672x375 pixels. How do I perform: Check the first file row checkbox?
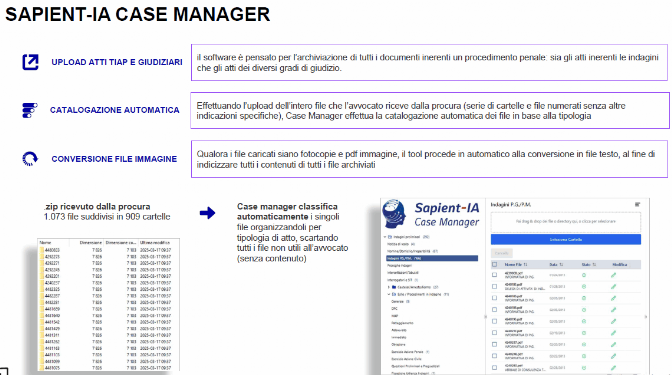[495, 275]
